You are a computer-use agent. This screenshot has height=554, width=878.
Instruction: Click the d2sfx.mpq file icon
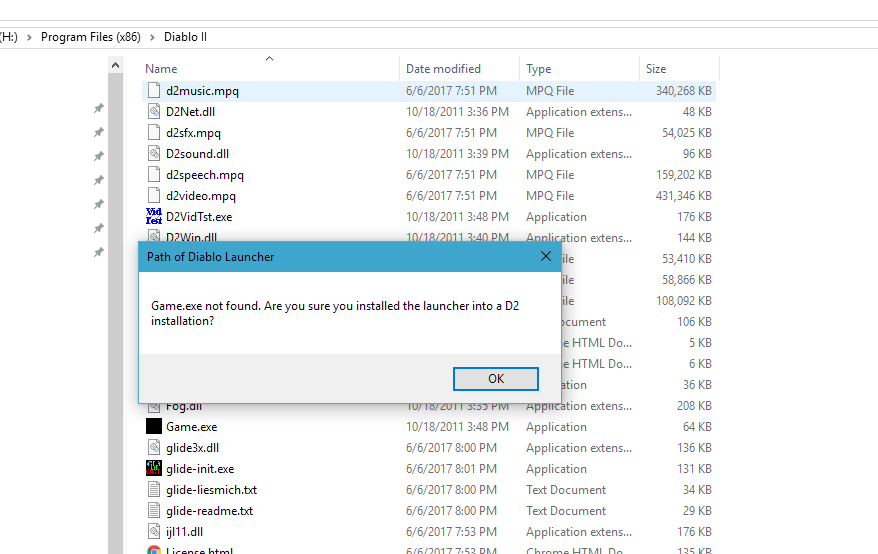pyautogui.click(x=154, y=133)
